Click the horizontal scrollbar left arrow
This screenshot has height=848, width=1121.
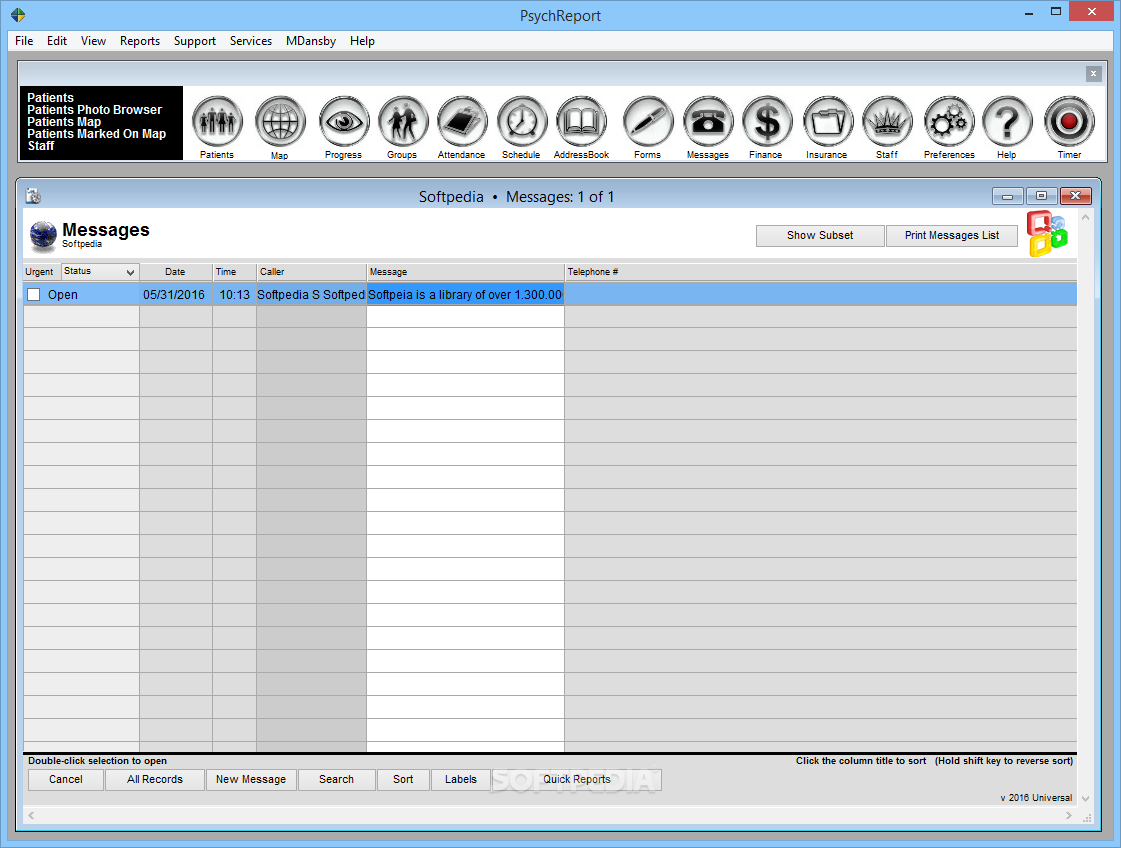[31, 815]
